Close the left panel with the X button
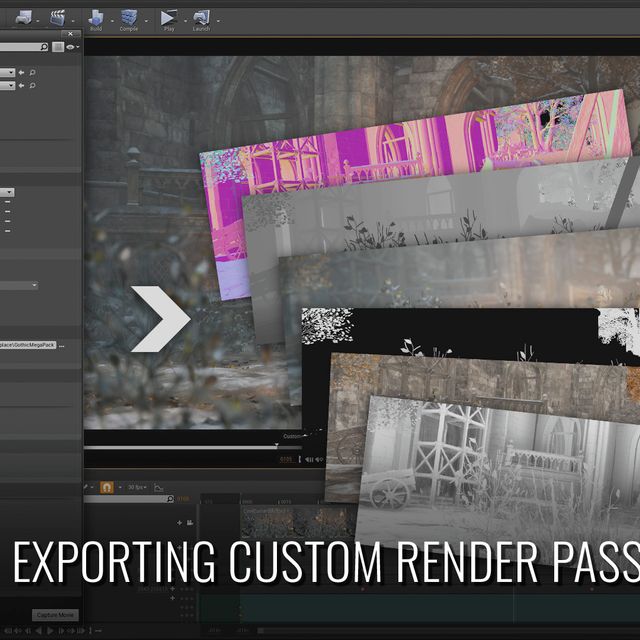This screenshot has width=640, height=640. [x=69, y=34]
